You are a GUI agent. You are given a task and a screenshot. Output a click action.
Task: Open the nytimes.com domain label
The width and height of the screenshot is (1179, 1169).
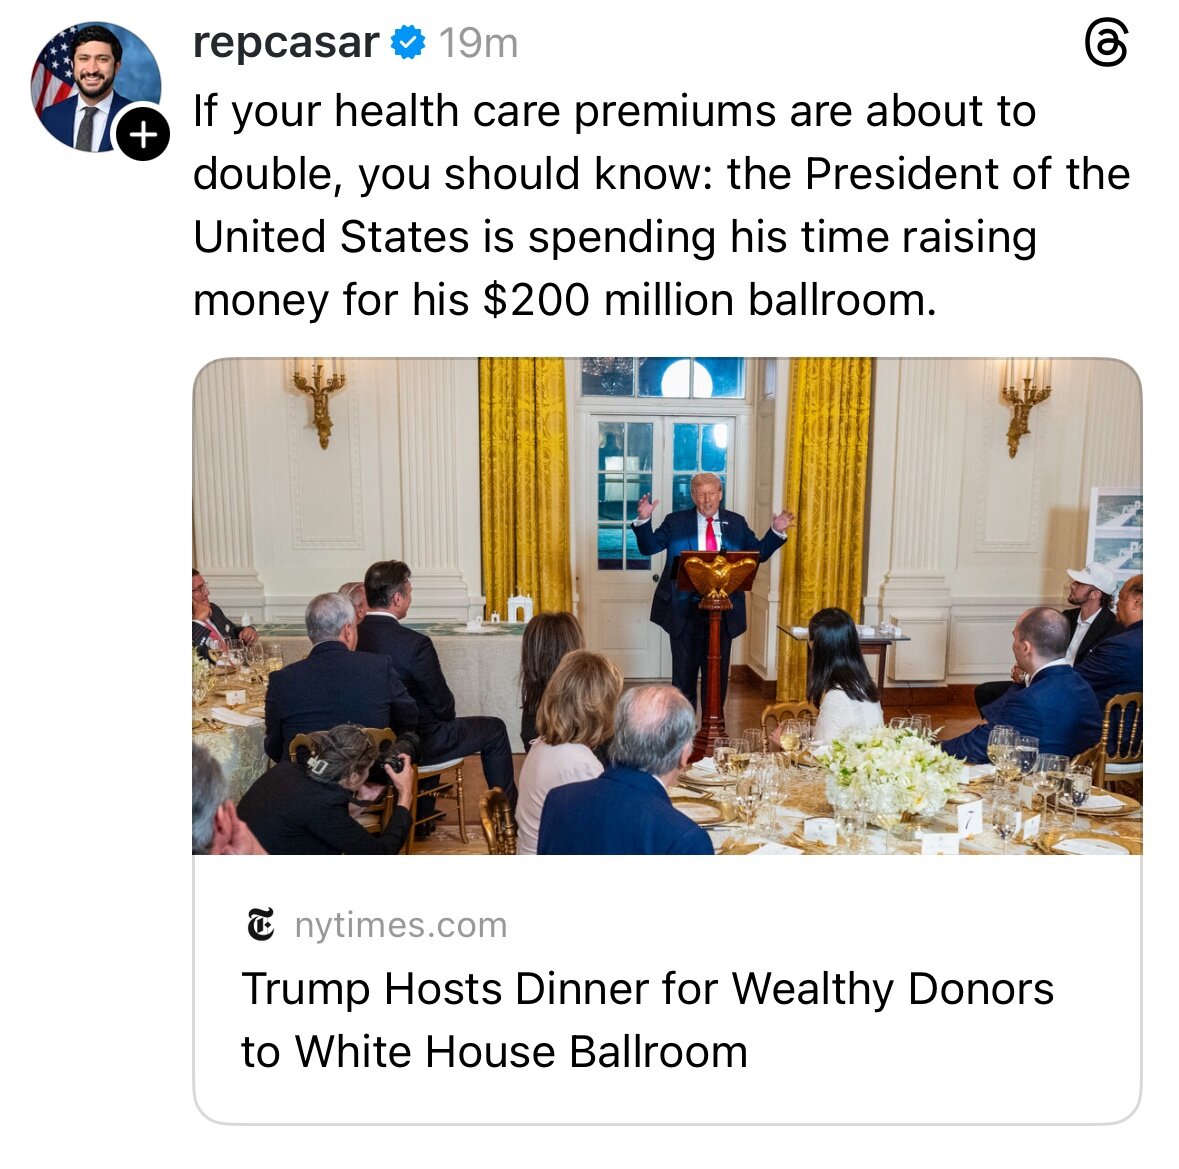point(400,925)
